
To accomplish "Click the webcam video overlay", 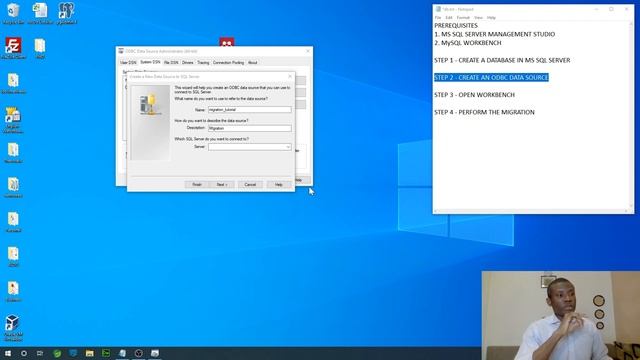I will (x=560, y=316).
